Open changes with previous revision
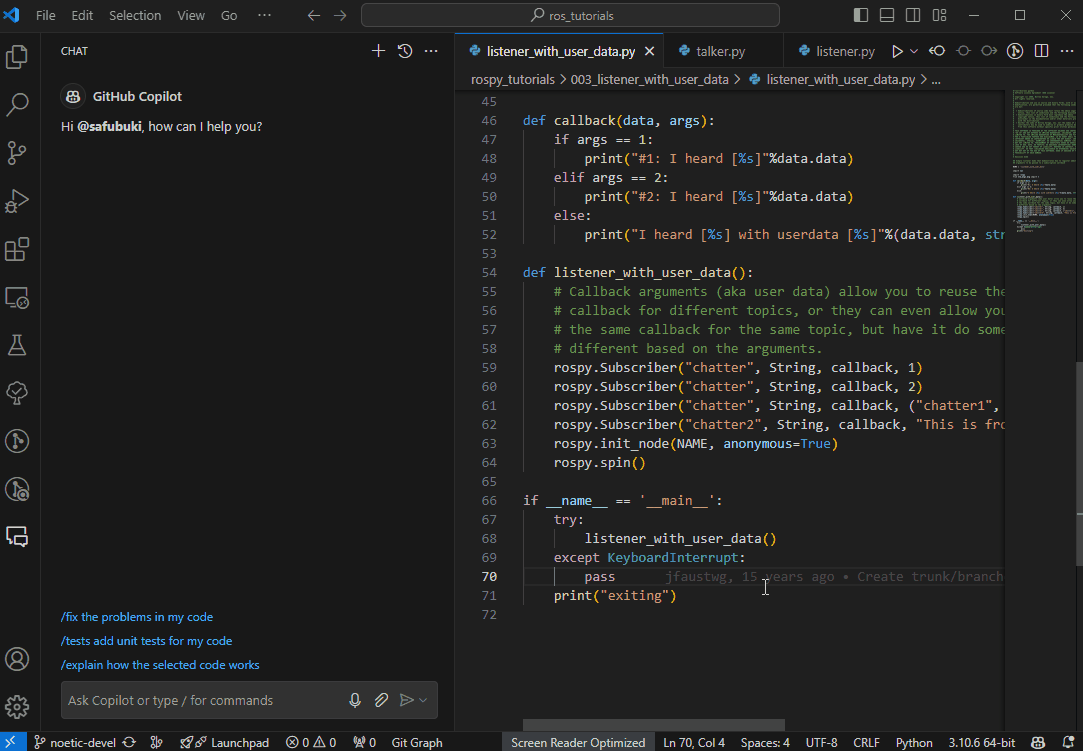The height and width of the screenshot is (751, 1083). point(937,51)
